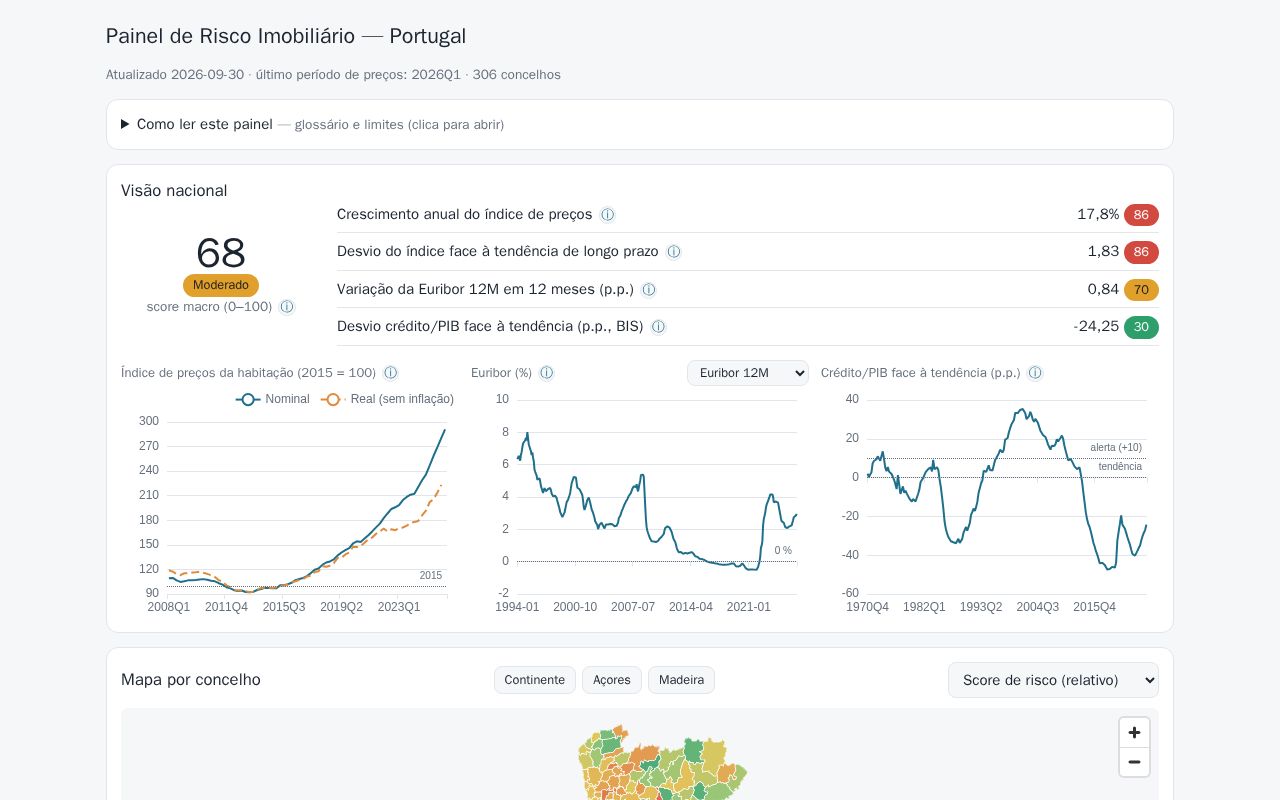Click the 'Mapa por concelho' heading
This screenshot has width=1280, height=800.
[x=191, y=680]
